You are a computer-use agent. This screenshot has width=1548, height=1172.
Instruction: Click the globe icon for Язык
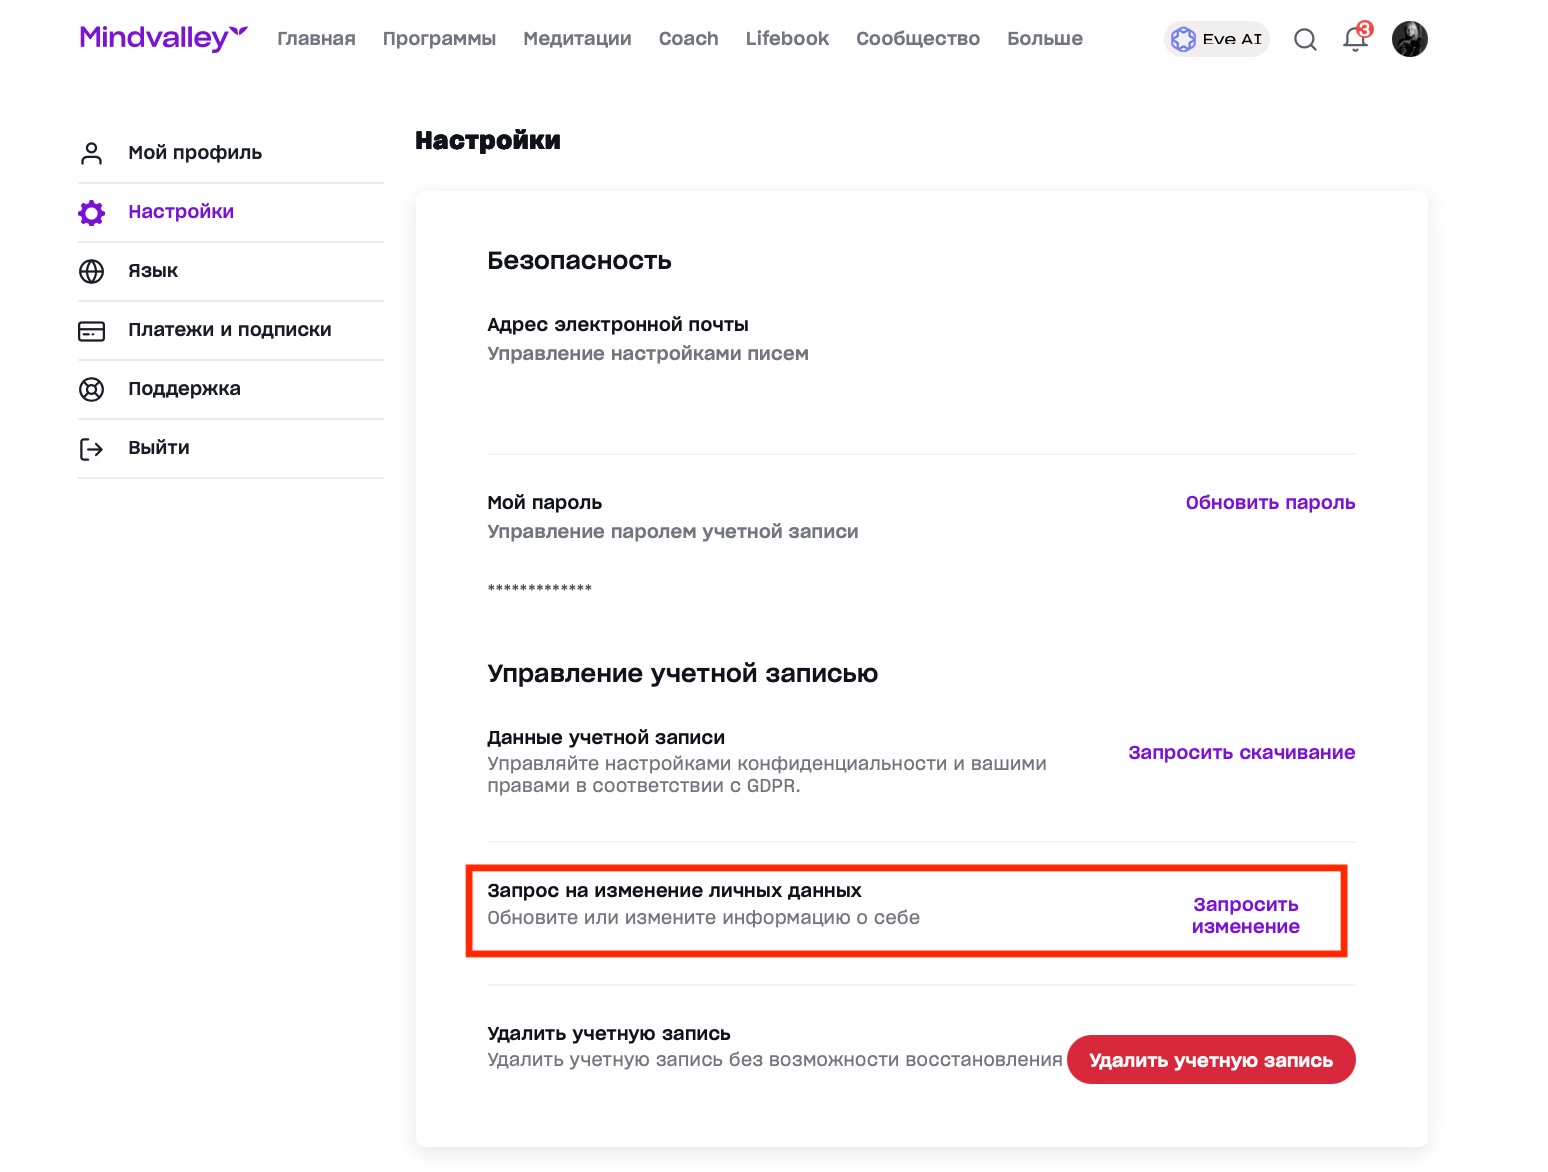[91, 271]
